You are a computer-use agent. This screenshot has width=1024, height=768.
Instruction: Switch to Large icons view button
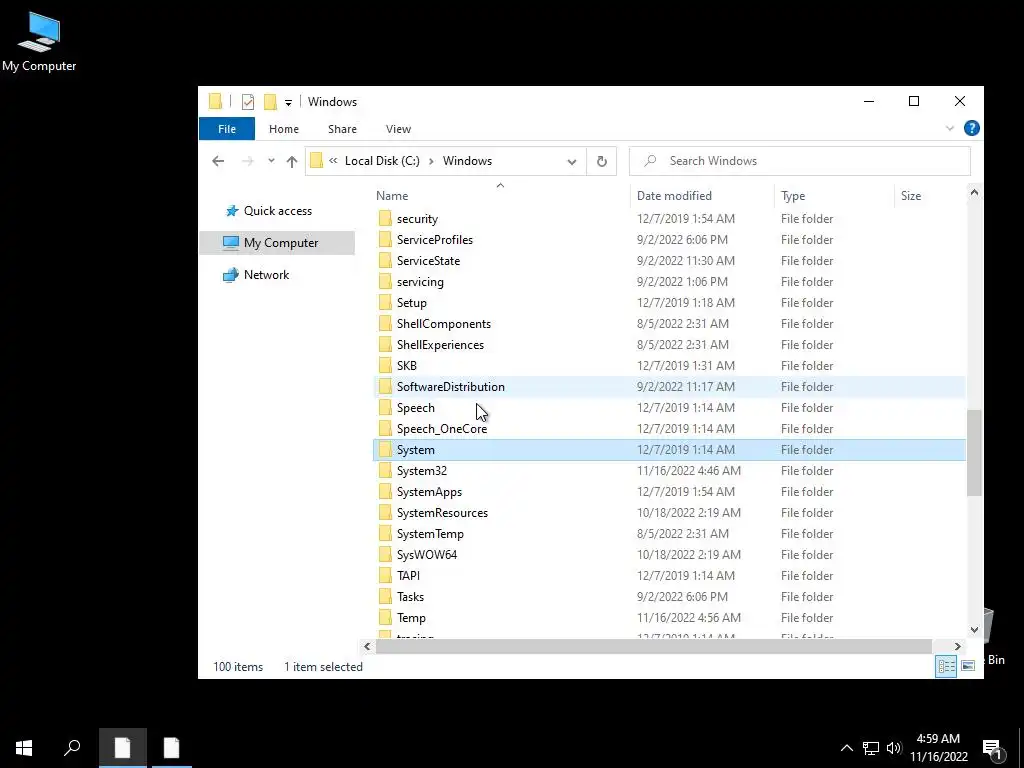(x=968, y=666)
